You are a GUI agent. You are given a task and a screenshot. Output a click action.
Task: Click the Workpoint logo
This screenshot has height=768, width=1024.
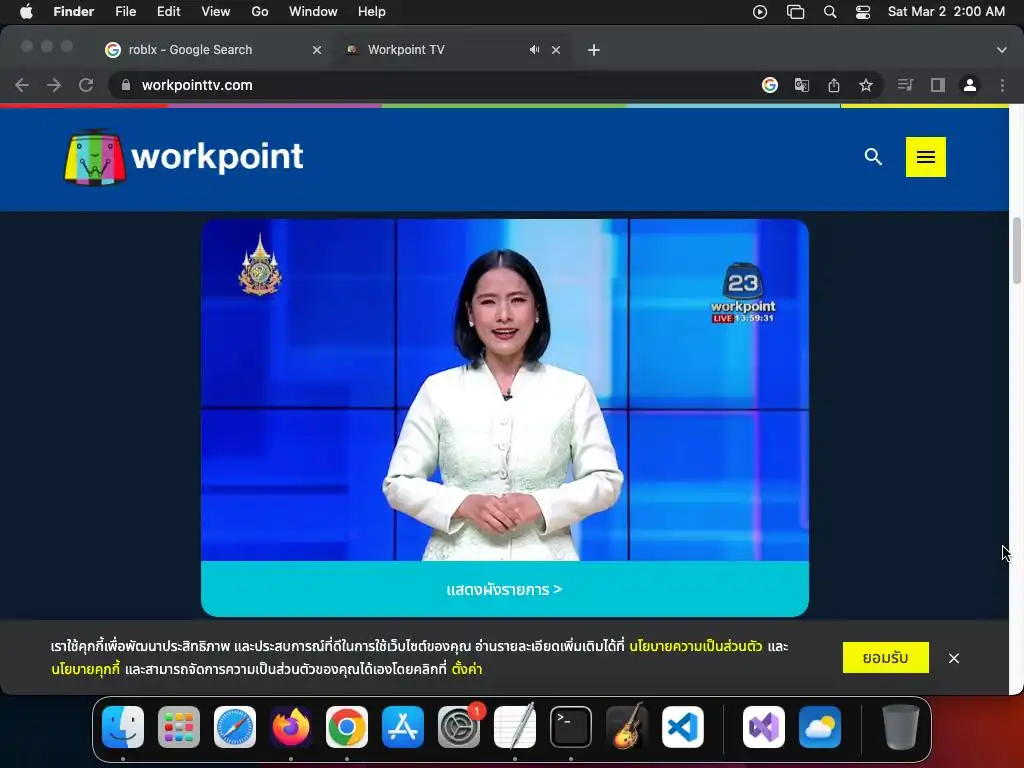(x=184, y=157)
